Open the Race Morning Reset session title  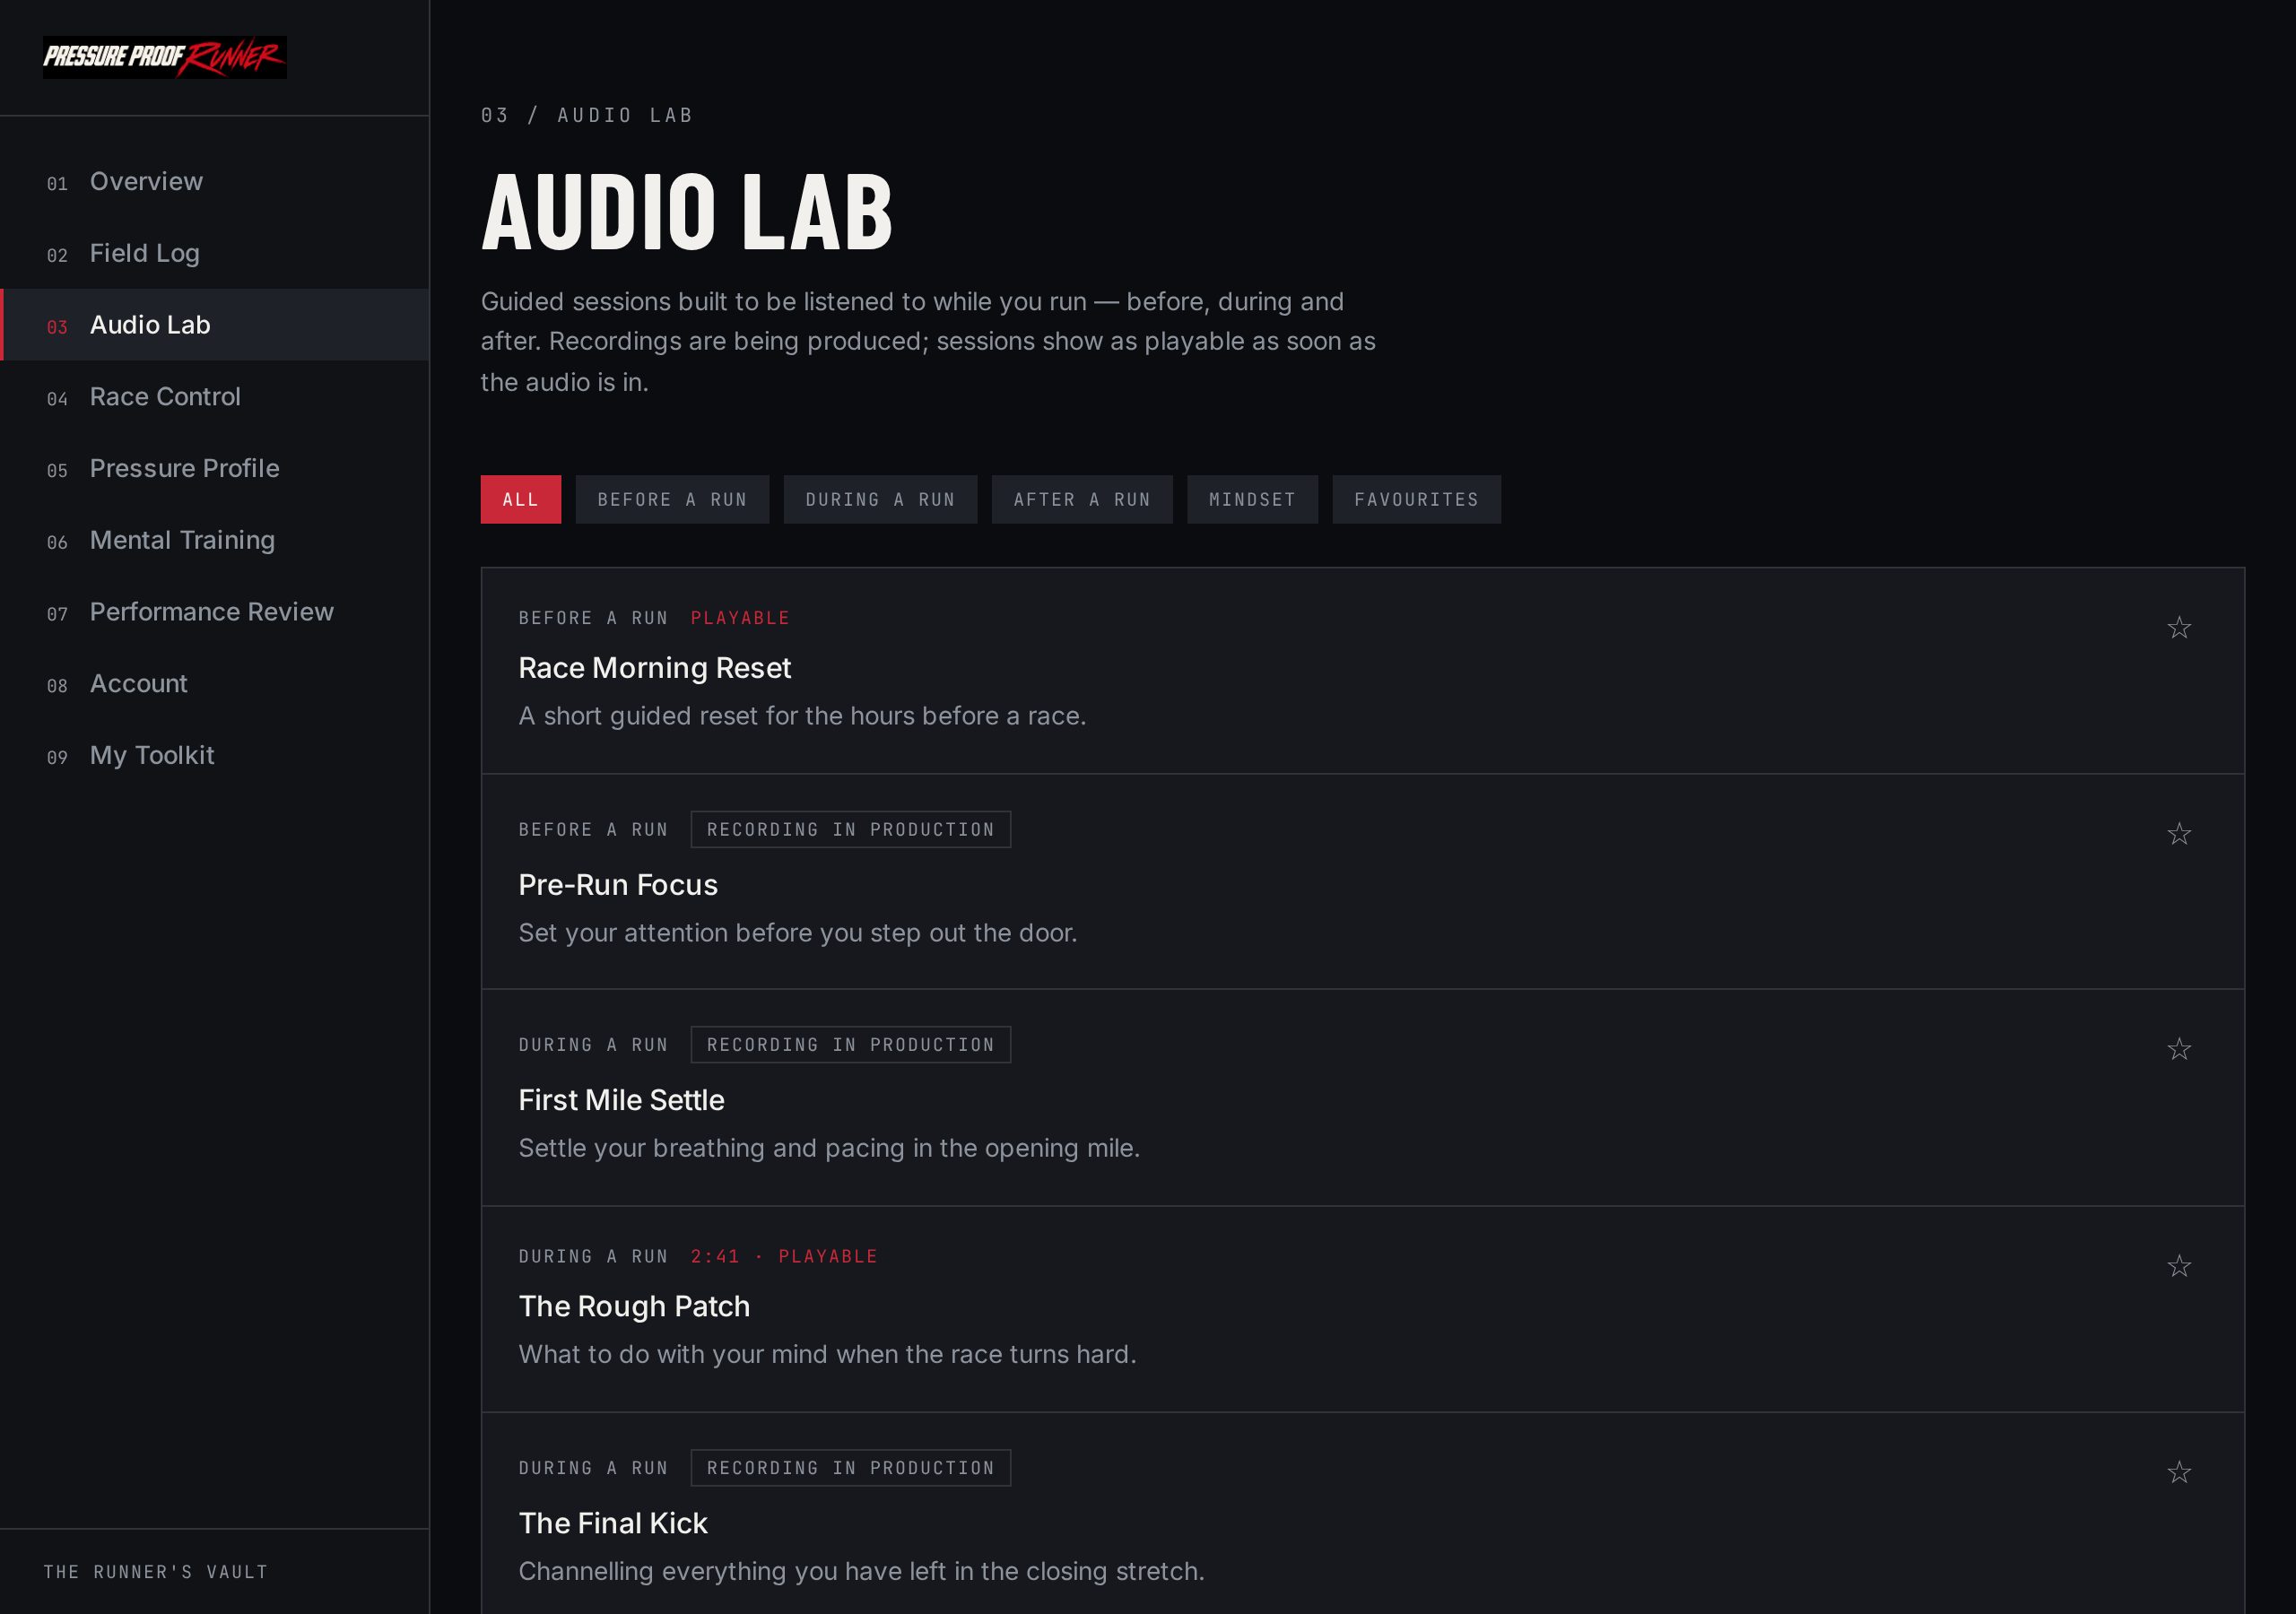(654, 668)
